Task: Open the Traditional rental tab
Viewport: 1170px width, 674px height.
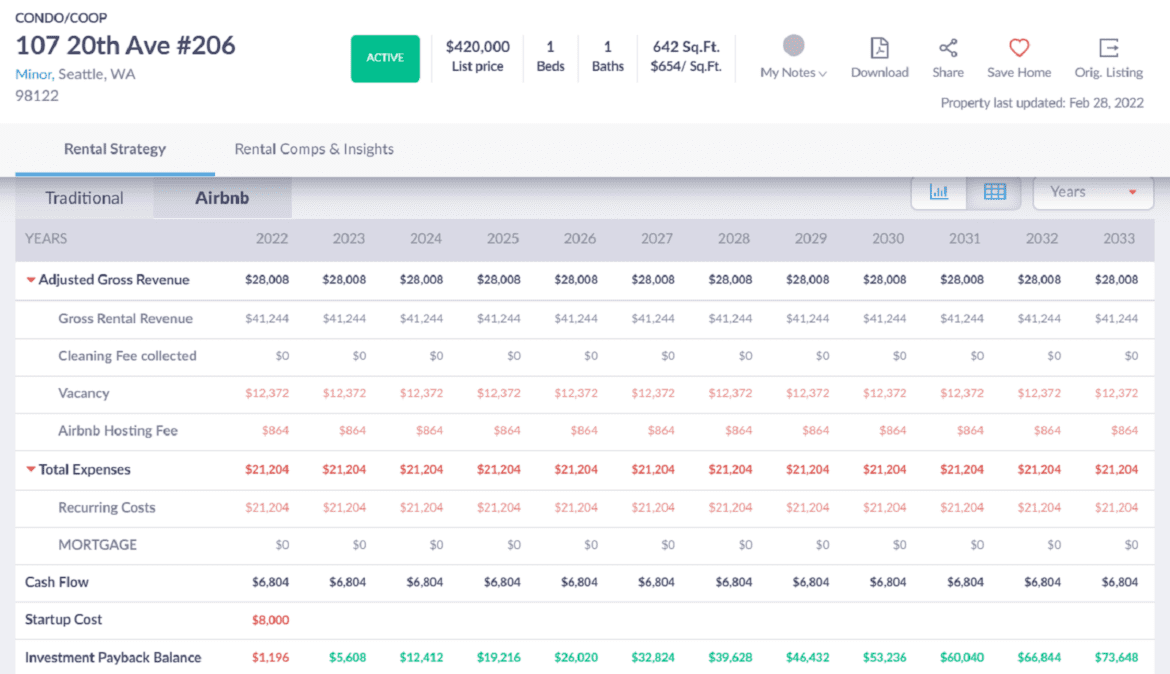Action: click(83, 198)
